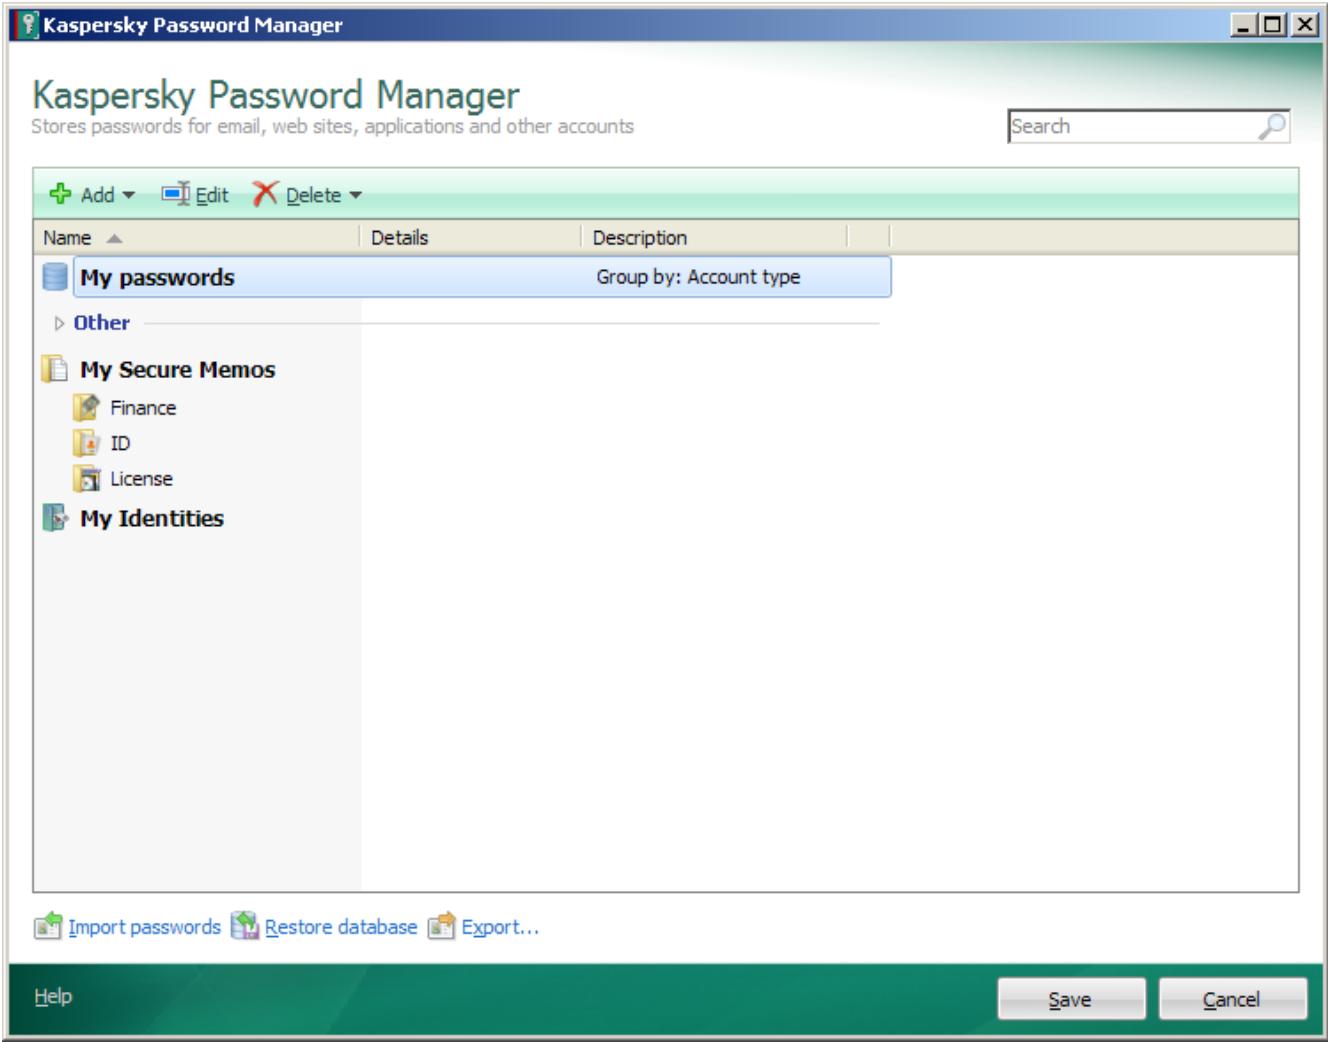
Task: Click the Edit toolbar button
Action: (195, 194)
